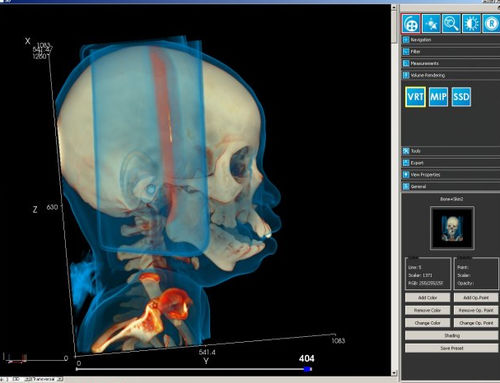Expand the View Properties section
Image resolution: width=500 pixels, height=383 pixels.
(x=451, y=175)
